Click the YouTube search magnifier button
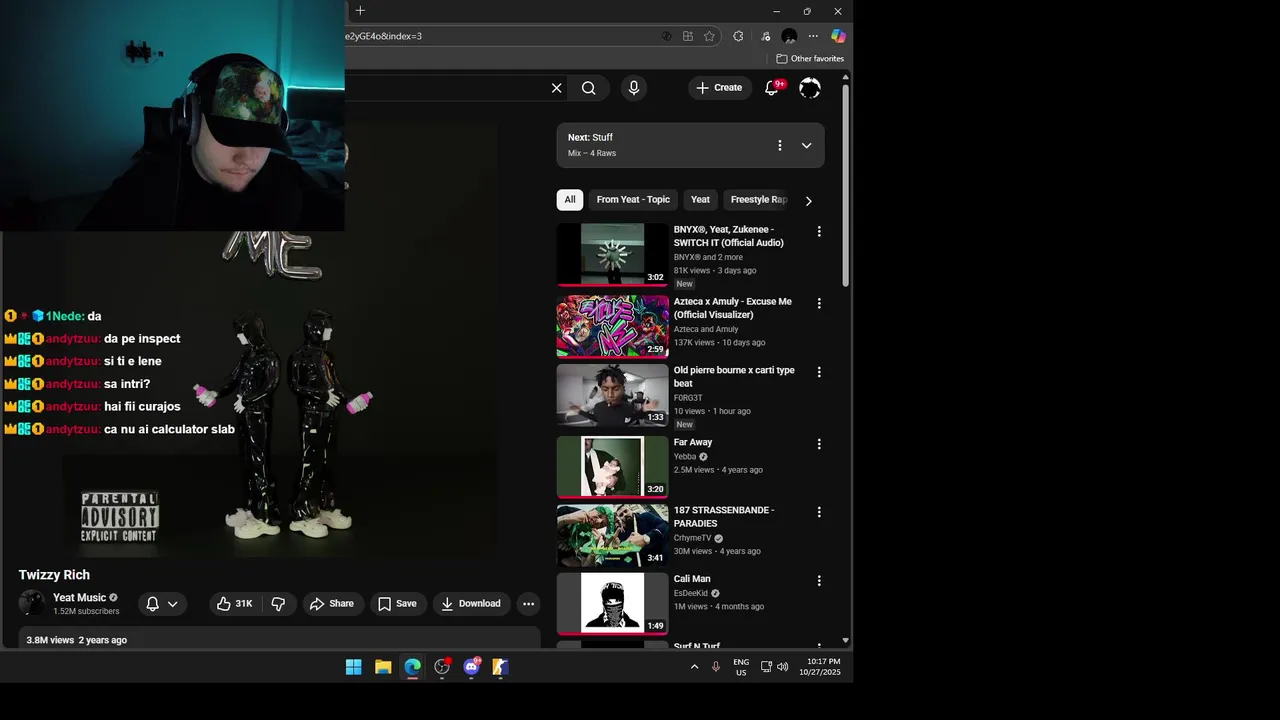 pyautogui.click(x=589, y=88)
